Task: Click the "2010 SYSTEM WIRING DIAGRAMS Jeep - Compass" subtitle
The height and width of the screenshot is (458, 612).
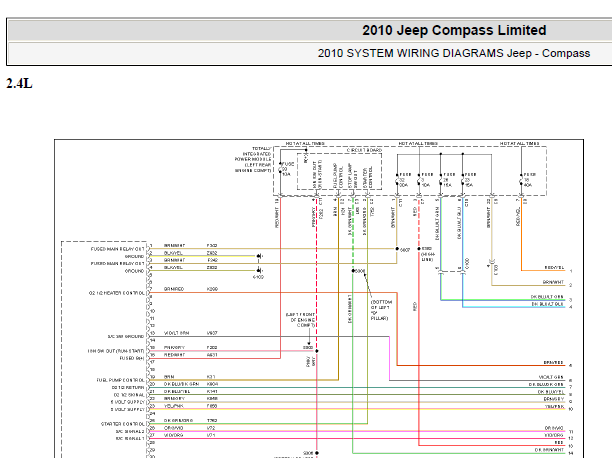Action: (x=454, y=53)
